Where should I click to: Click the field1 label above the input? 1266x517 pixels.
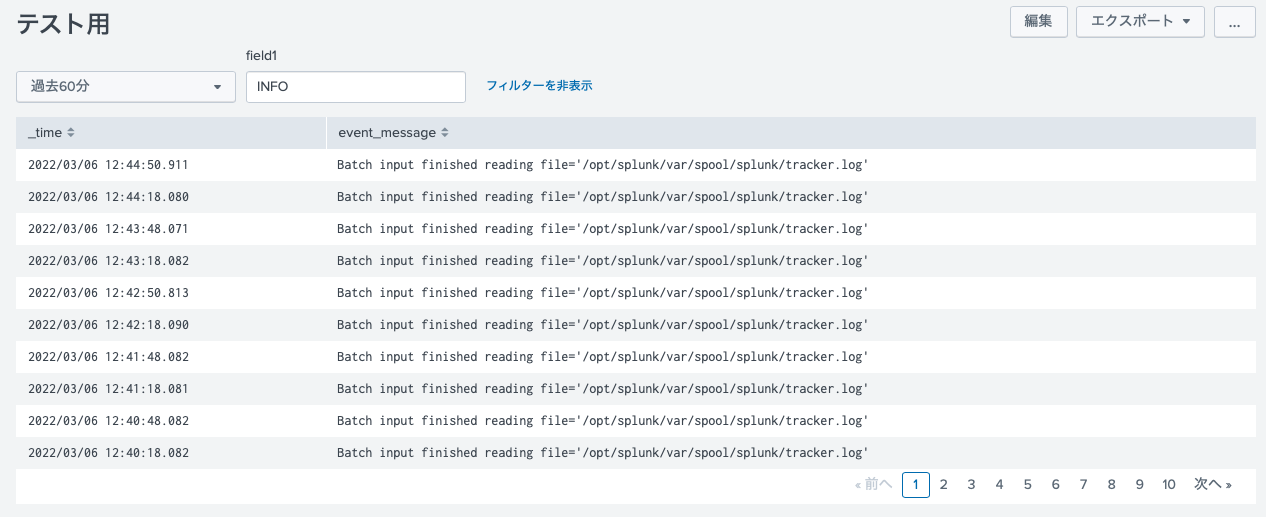coord(261,56)
